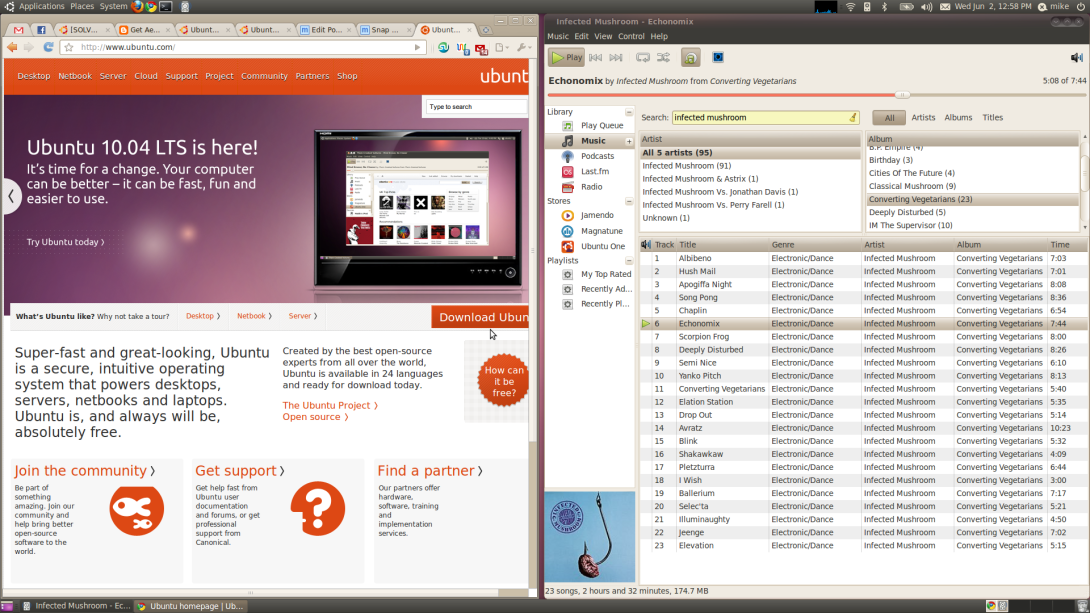Open Banshee Music menu
This screenshot has height=613, width=1090.
[558, 36]
